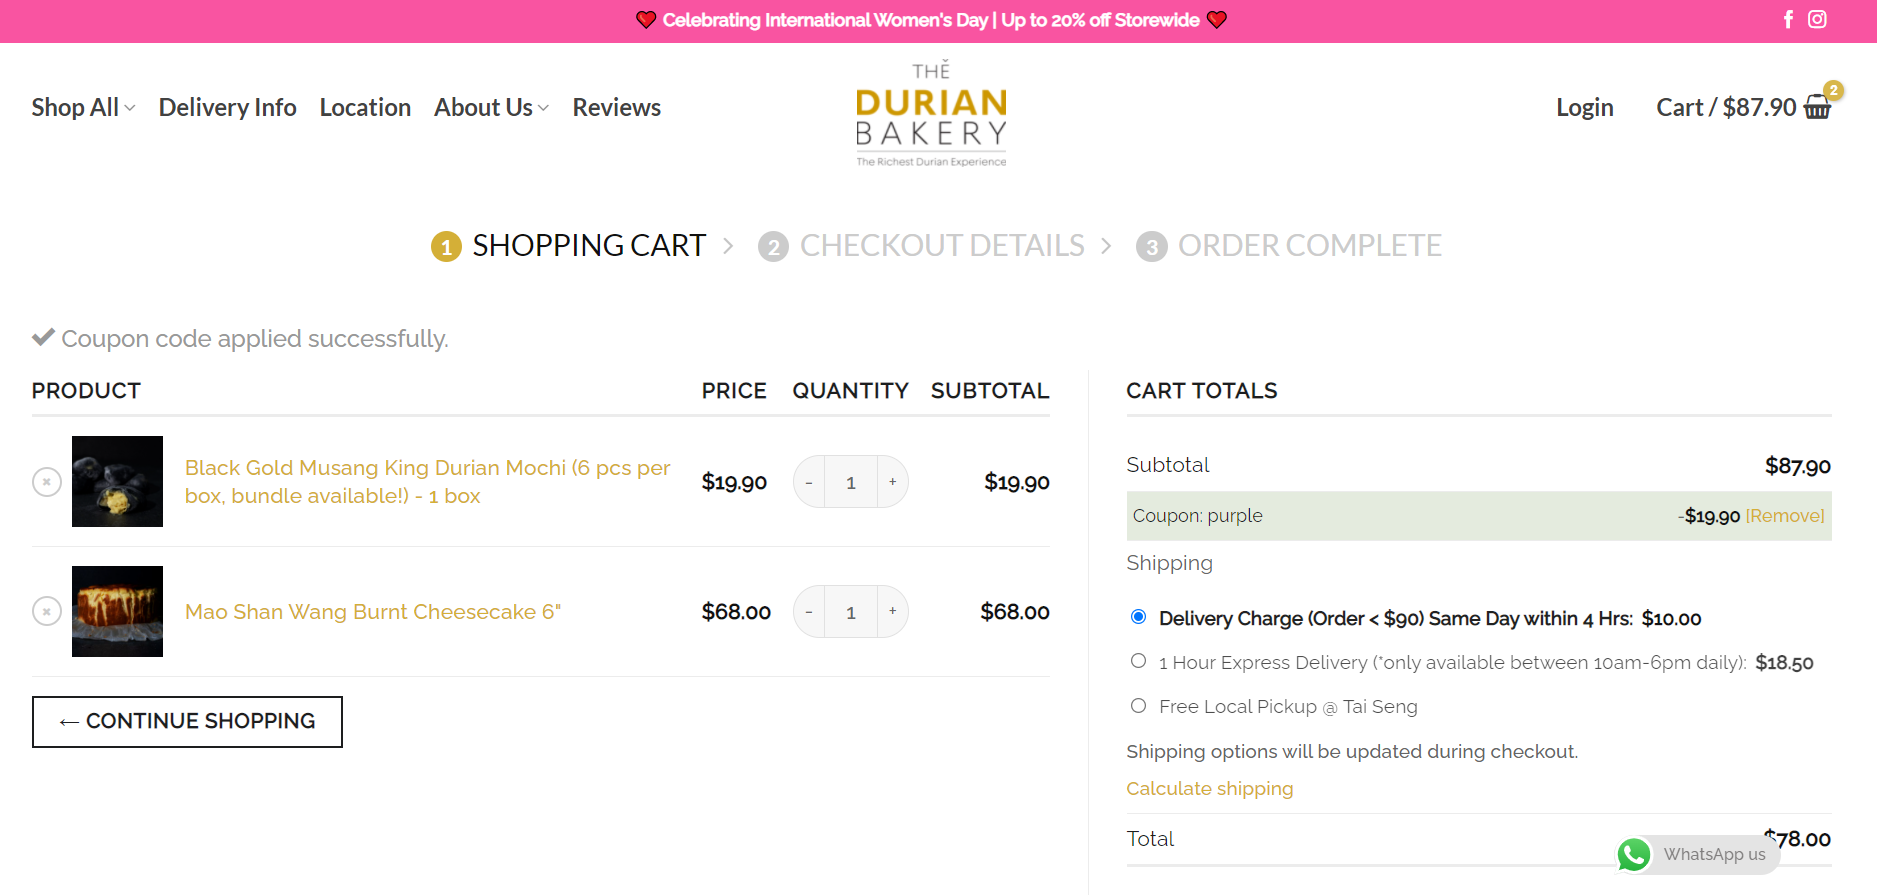Open the Login page
This screenshot has height=895, width=1877.
click(x=1584, y=107)
